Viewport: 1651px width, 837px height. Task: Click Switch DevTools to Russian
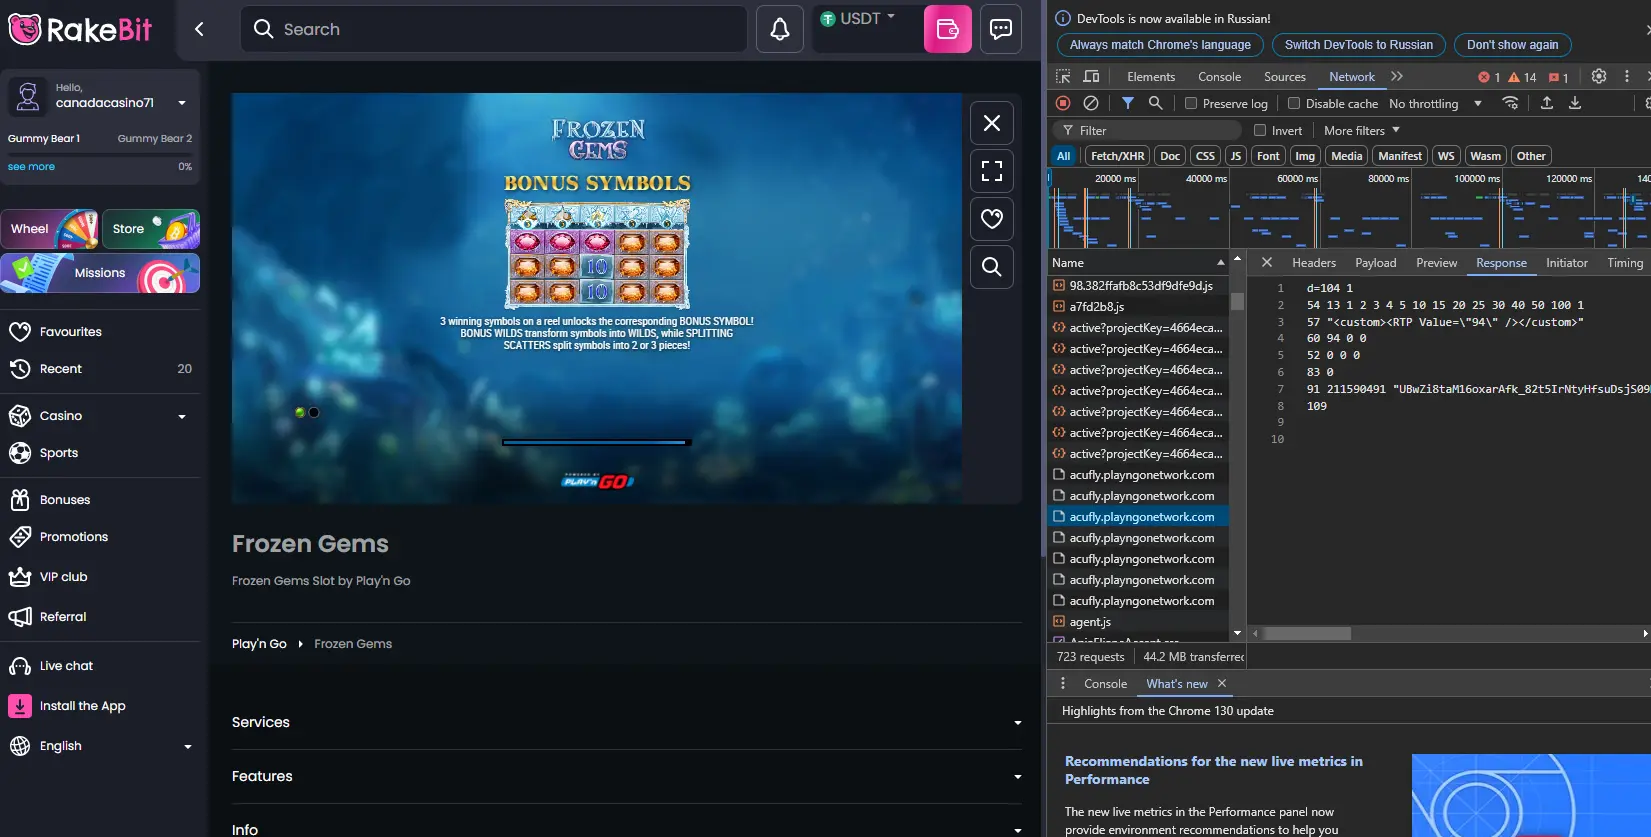(1358, 45)
